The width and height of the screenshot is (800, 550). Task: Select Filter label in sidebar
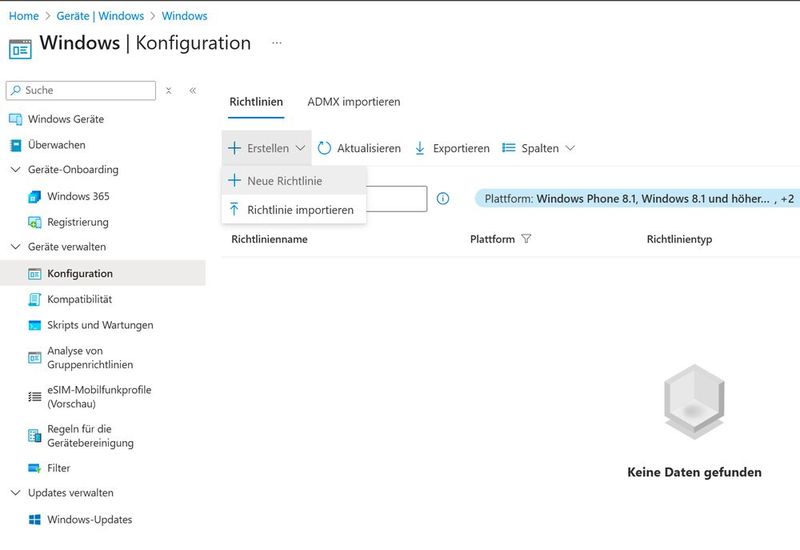[x=59, y=468]
